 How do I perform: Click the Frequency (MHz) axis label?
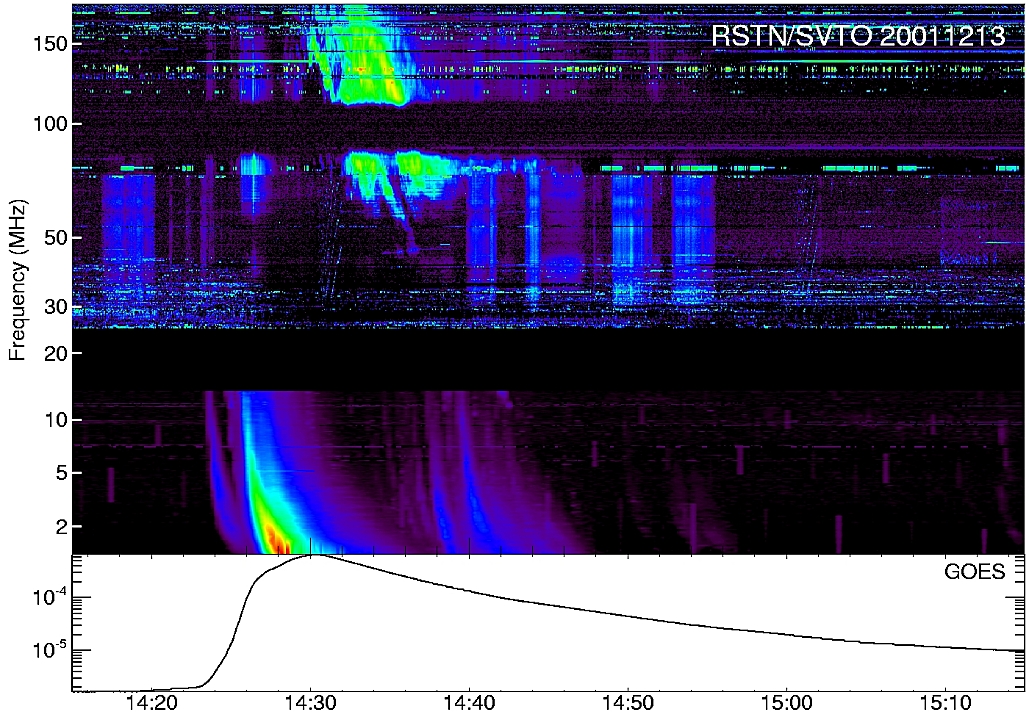17,281
